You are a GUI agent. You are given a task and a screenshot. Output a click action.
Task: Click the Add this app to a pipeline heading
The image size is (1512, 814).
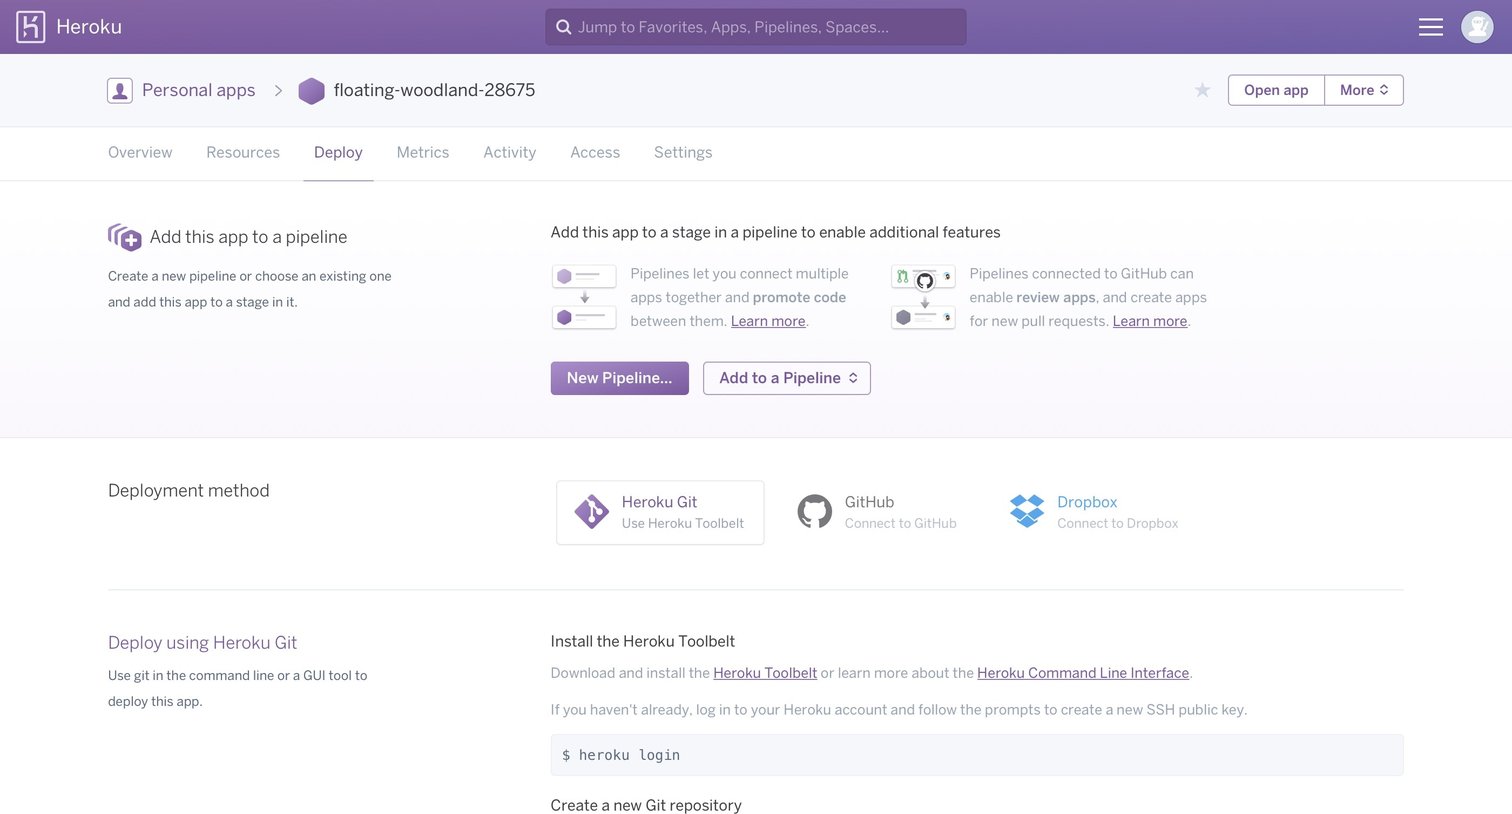click(249, 237)
